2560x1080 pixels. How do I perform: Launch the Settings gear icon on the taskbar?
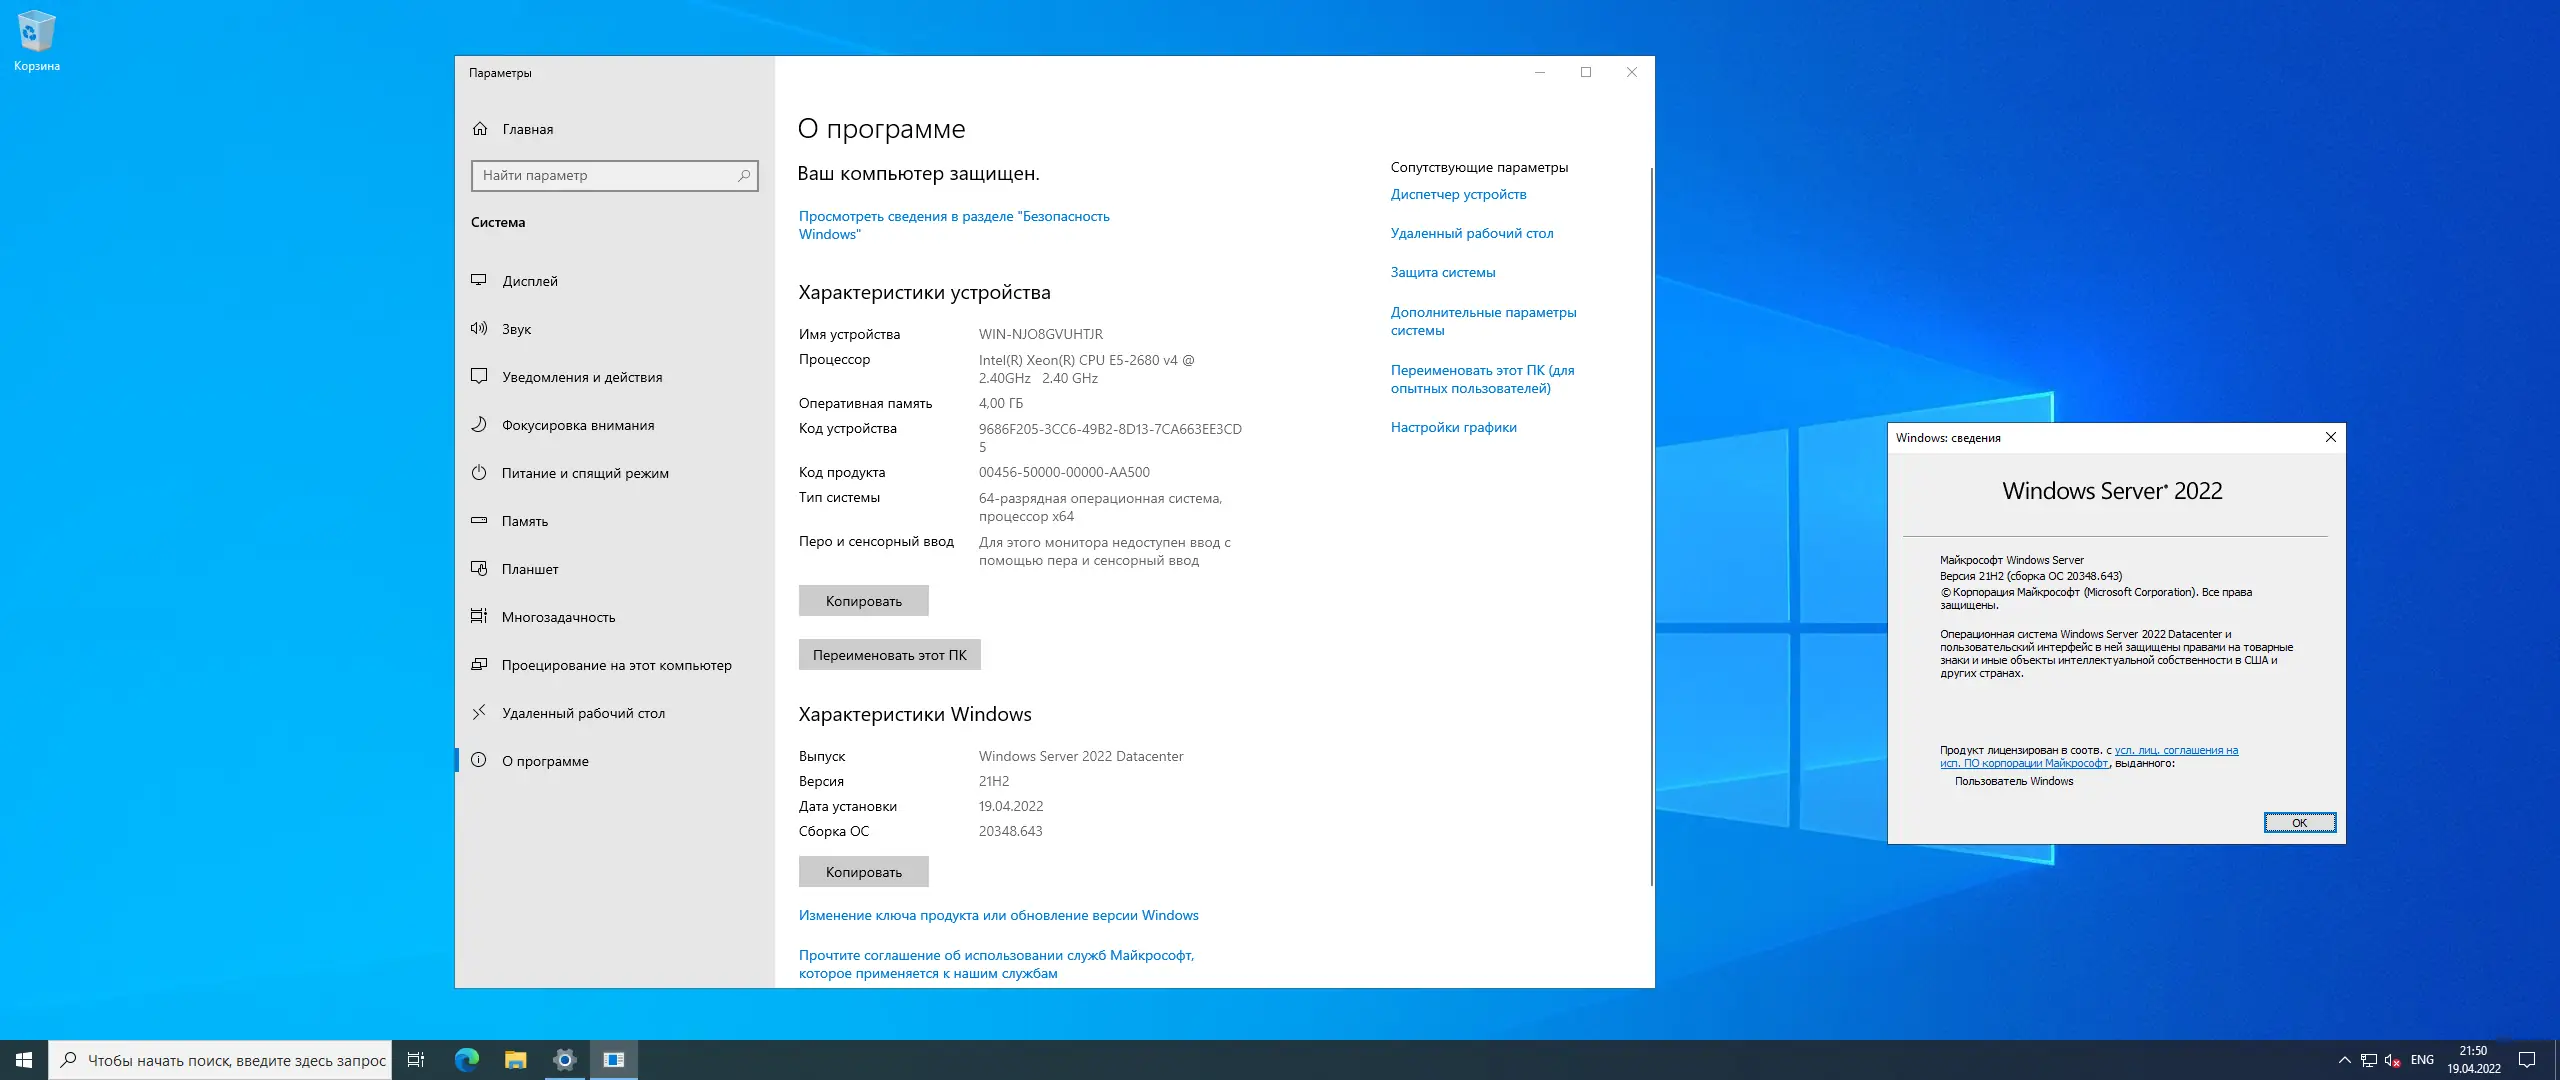pos(564,1060)
